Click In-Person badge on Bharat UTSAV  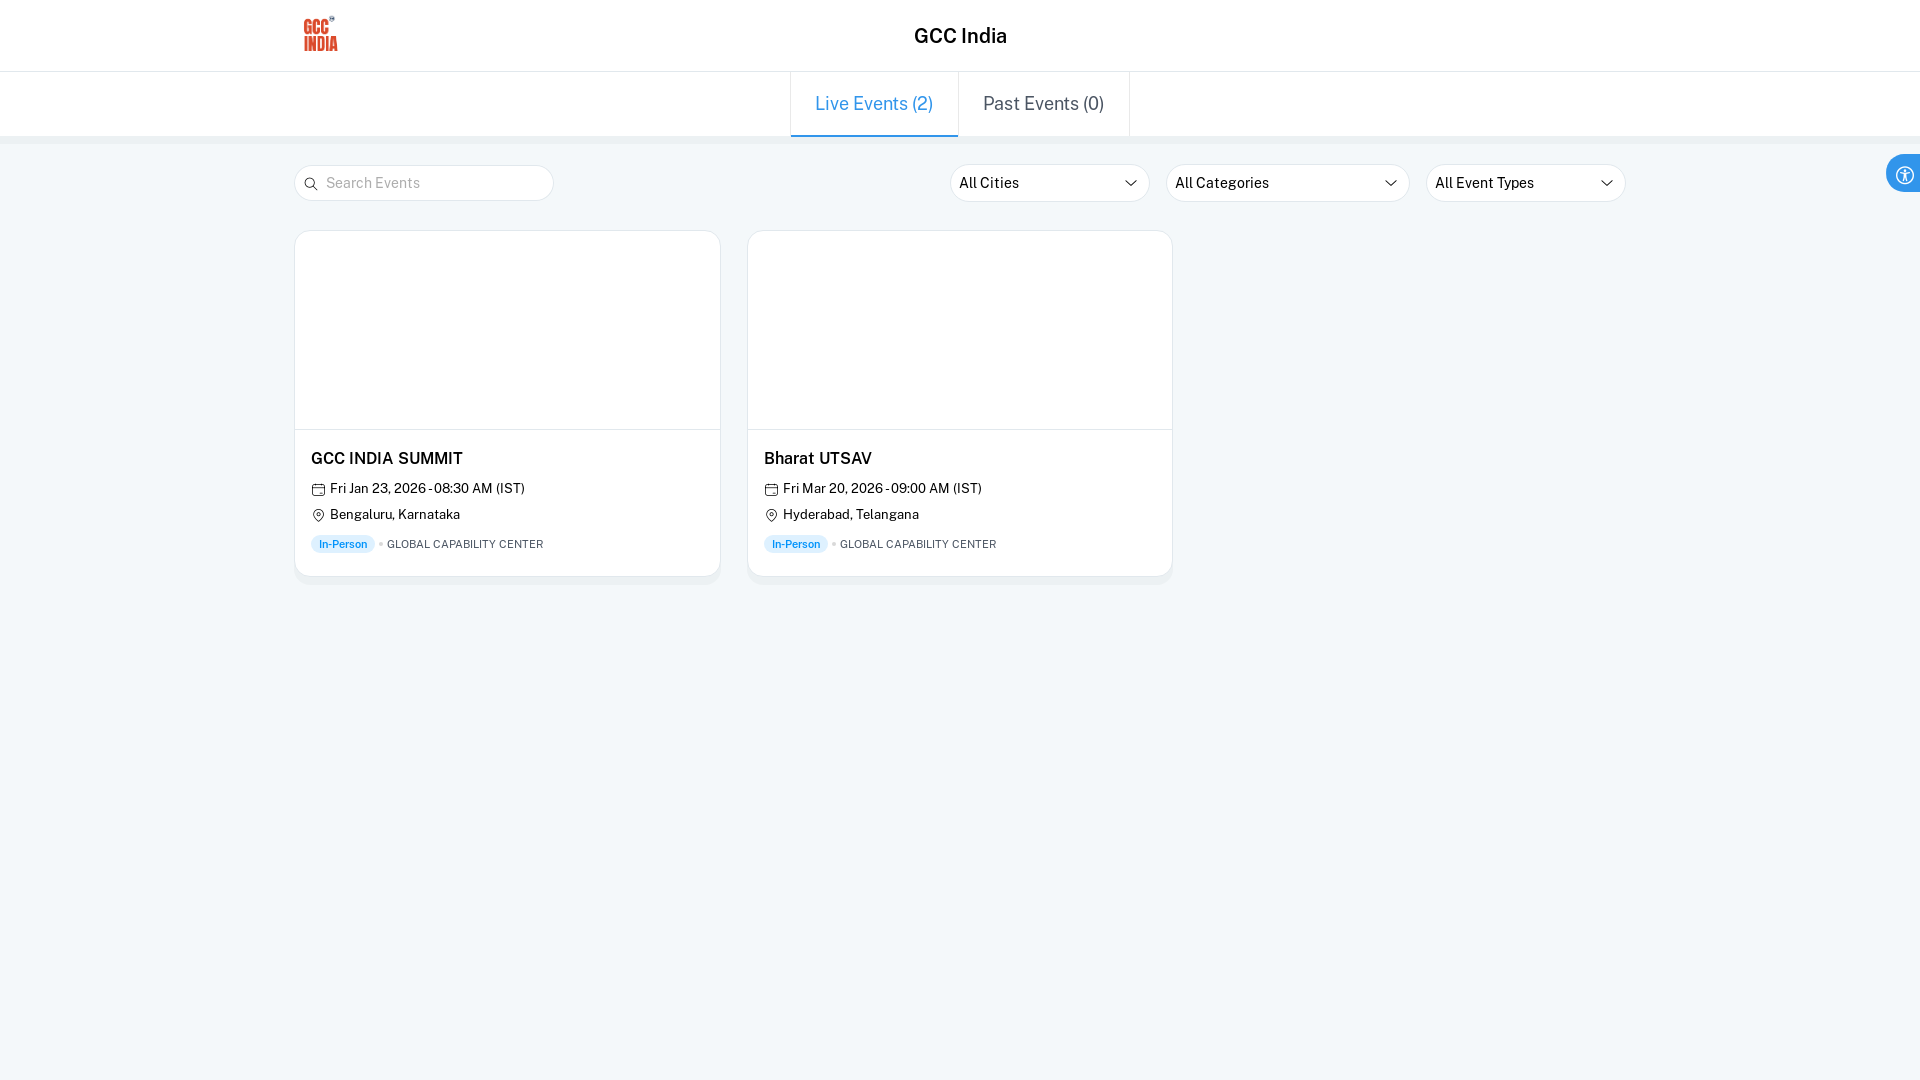[796, 544]
